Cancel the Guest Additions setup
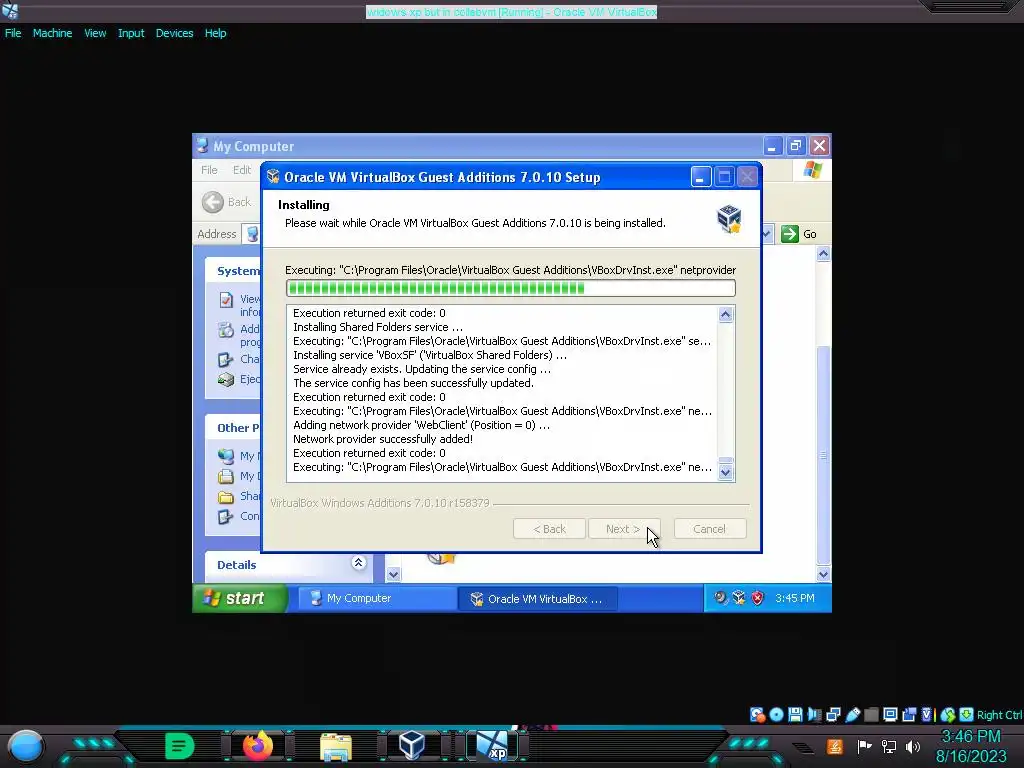 pyautogui.click(x=710, y=529)
